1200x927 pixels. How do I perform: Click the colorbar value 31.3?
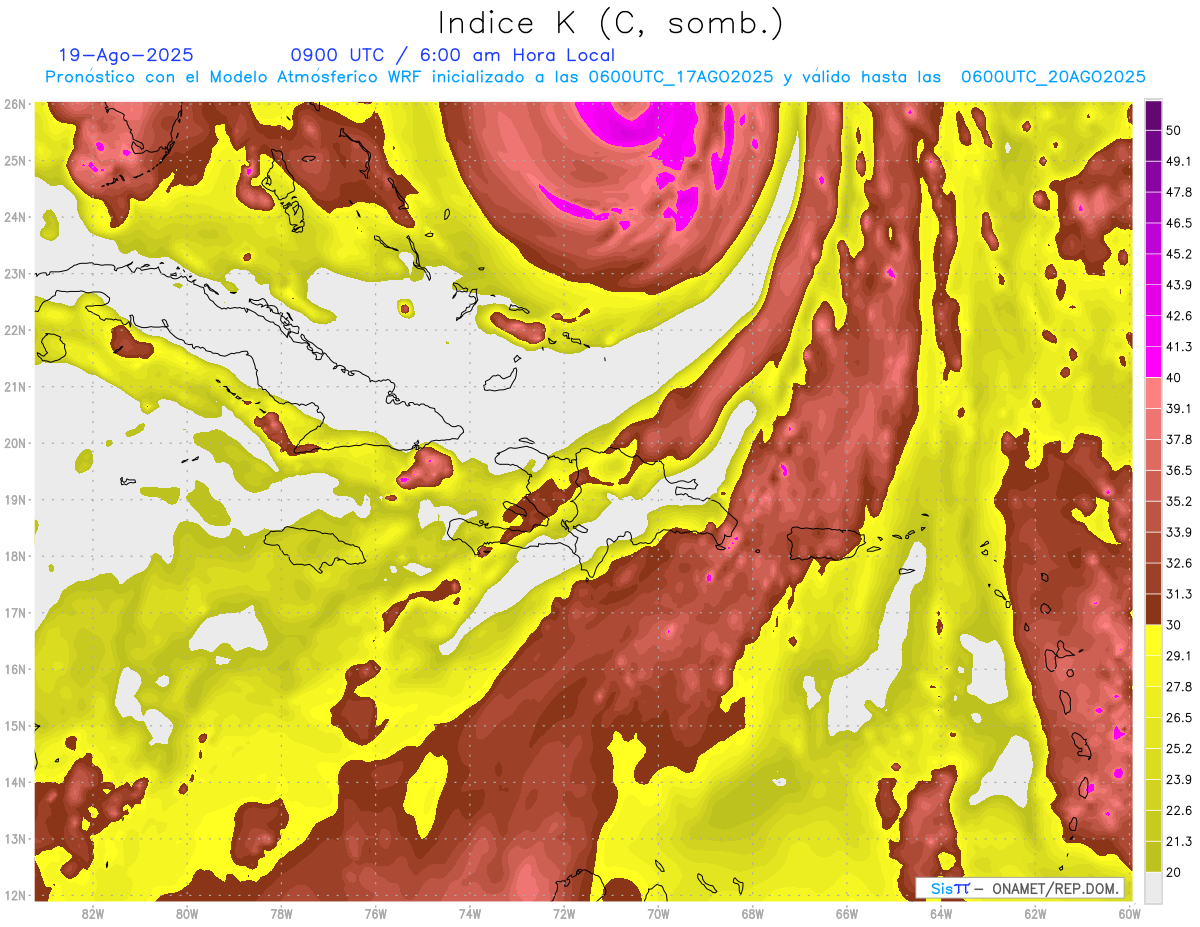(1179, 594)
